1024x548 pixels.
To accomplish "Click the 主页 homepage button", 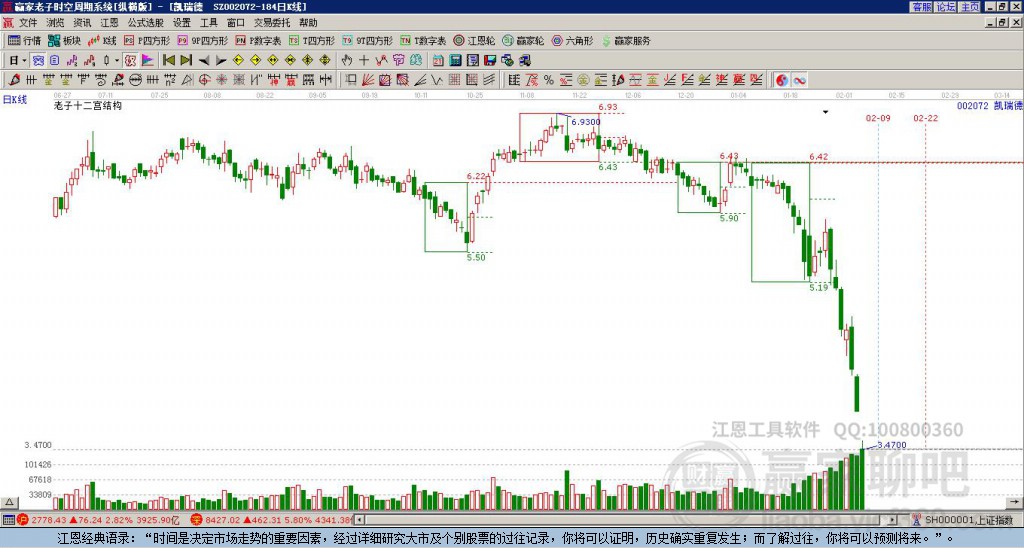I will click(x=969, y=7).
